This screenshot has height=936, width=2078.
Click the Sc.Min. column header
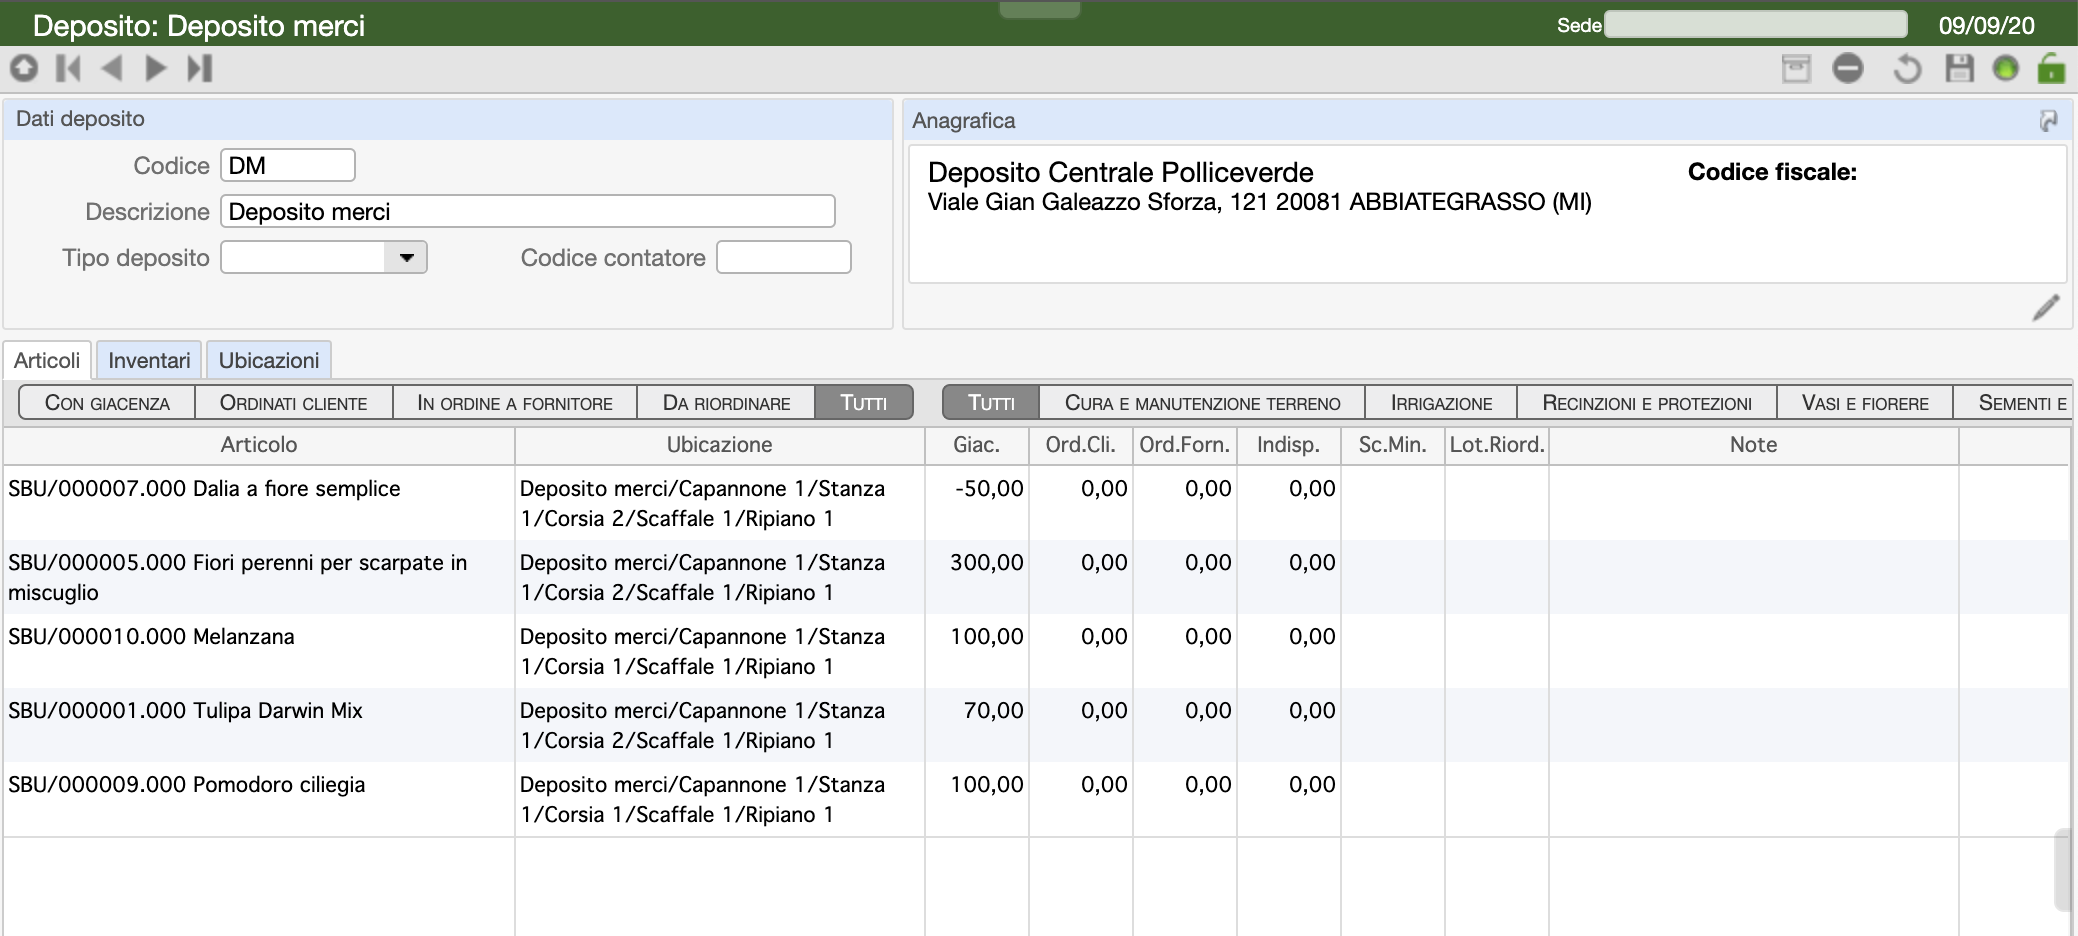(1393, 445)
